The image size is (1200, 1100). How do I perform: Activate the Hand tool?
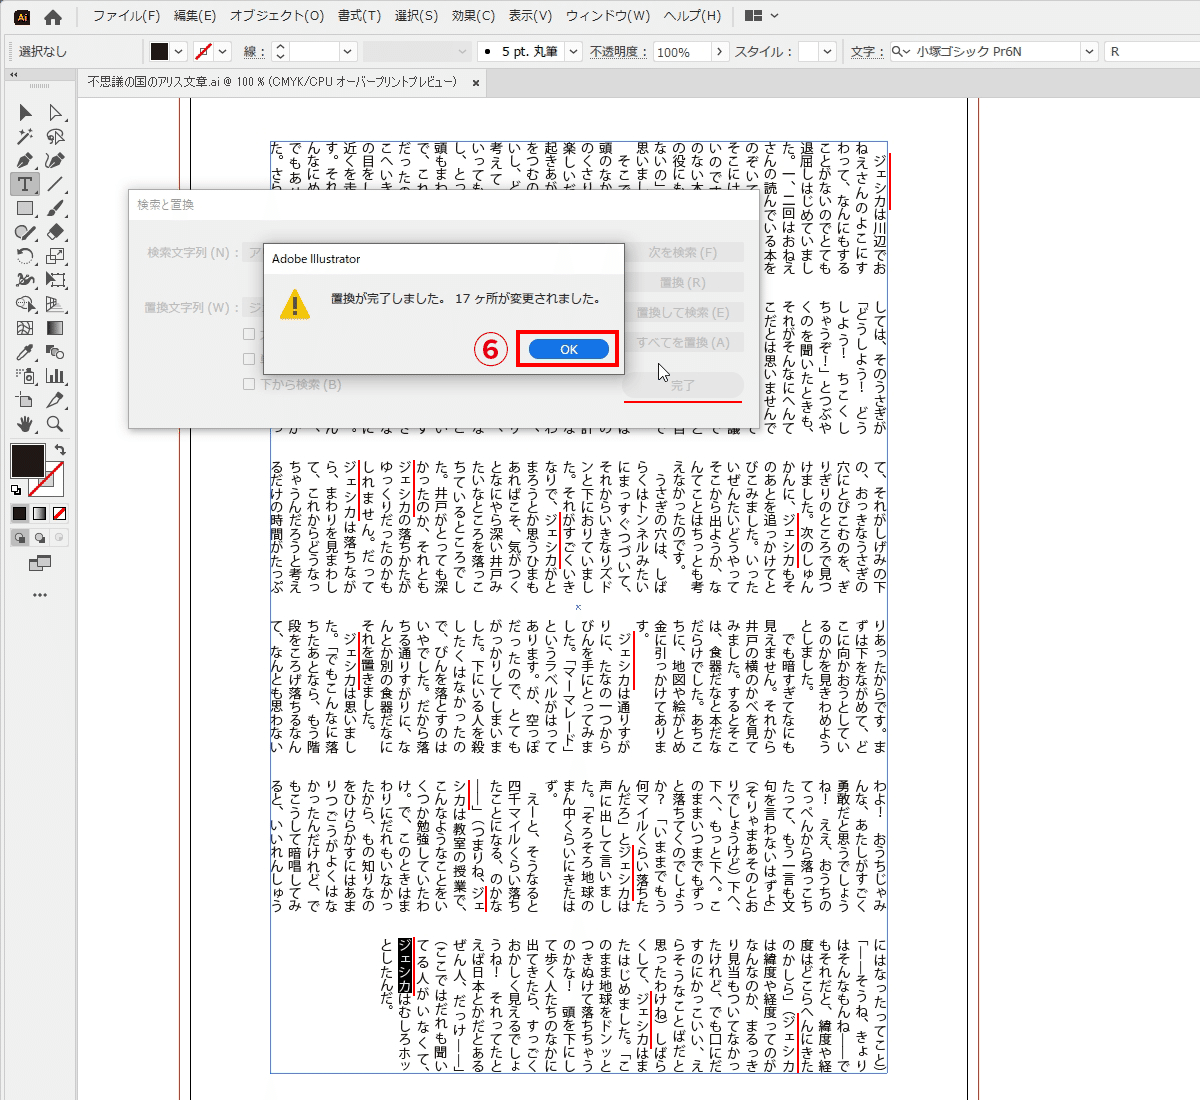(x=25, y=424)
